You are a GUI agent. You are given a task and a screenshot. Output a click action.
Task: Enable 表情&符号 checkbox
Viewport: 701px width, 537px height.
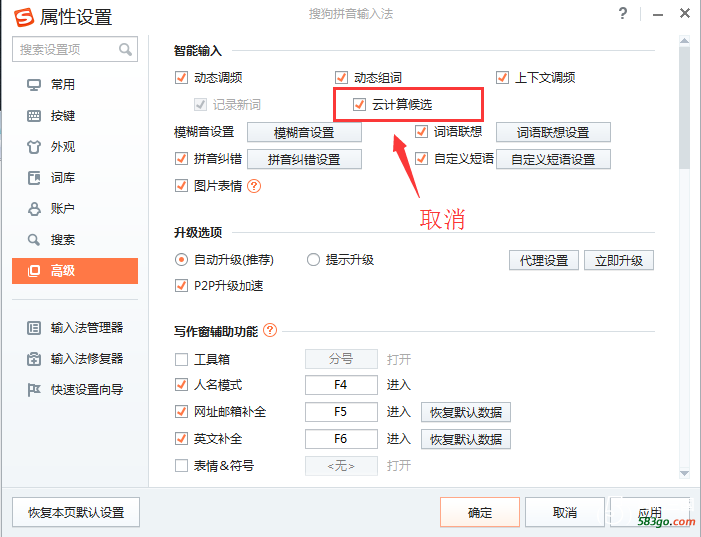point(181,465)
